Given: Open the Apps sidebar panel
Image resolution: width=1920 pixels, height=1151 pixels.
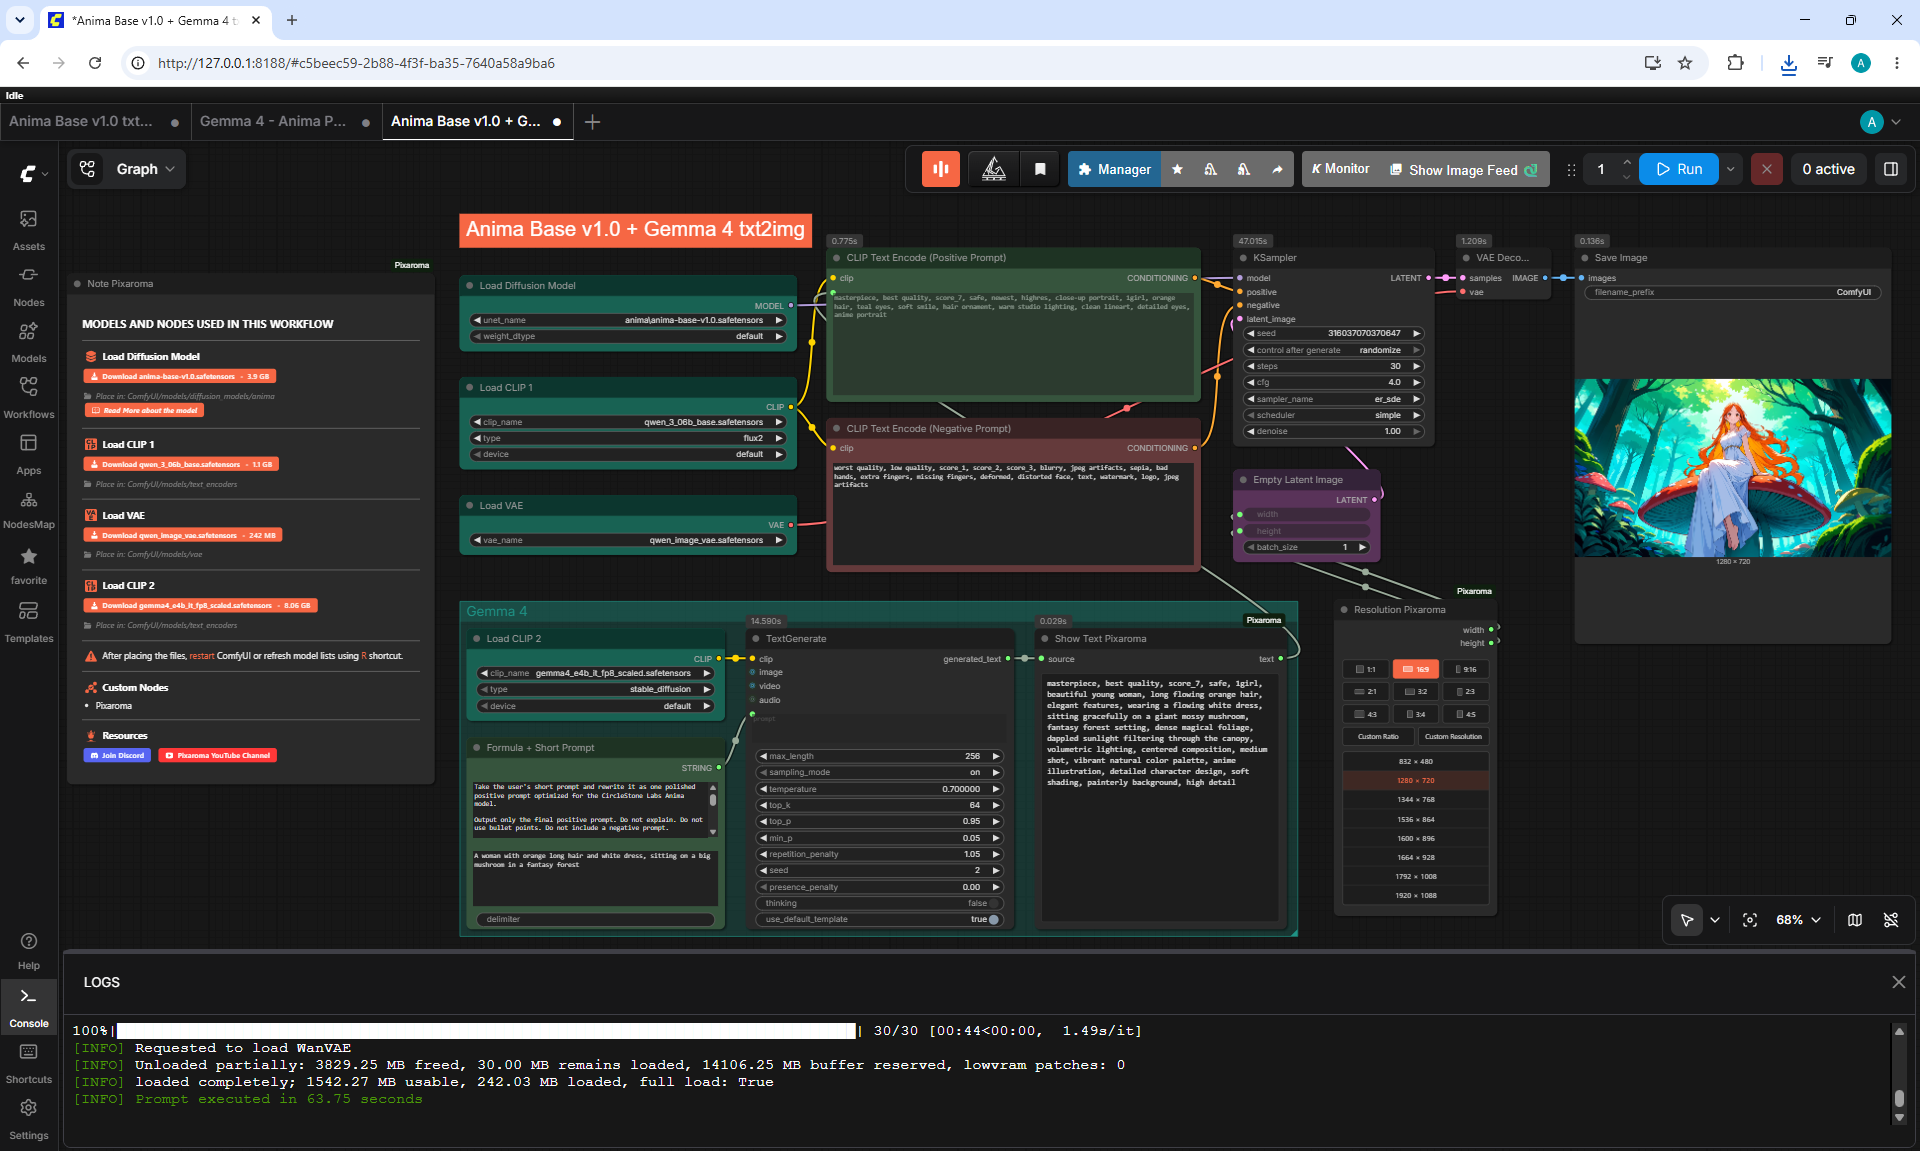Looking at the screenshot, I should 28,454.
